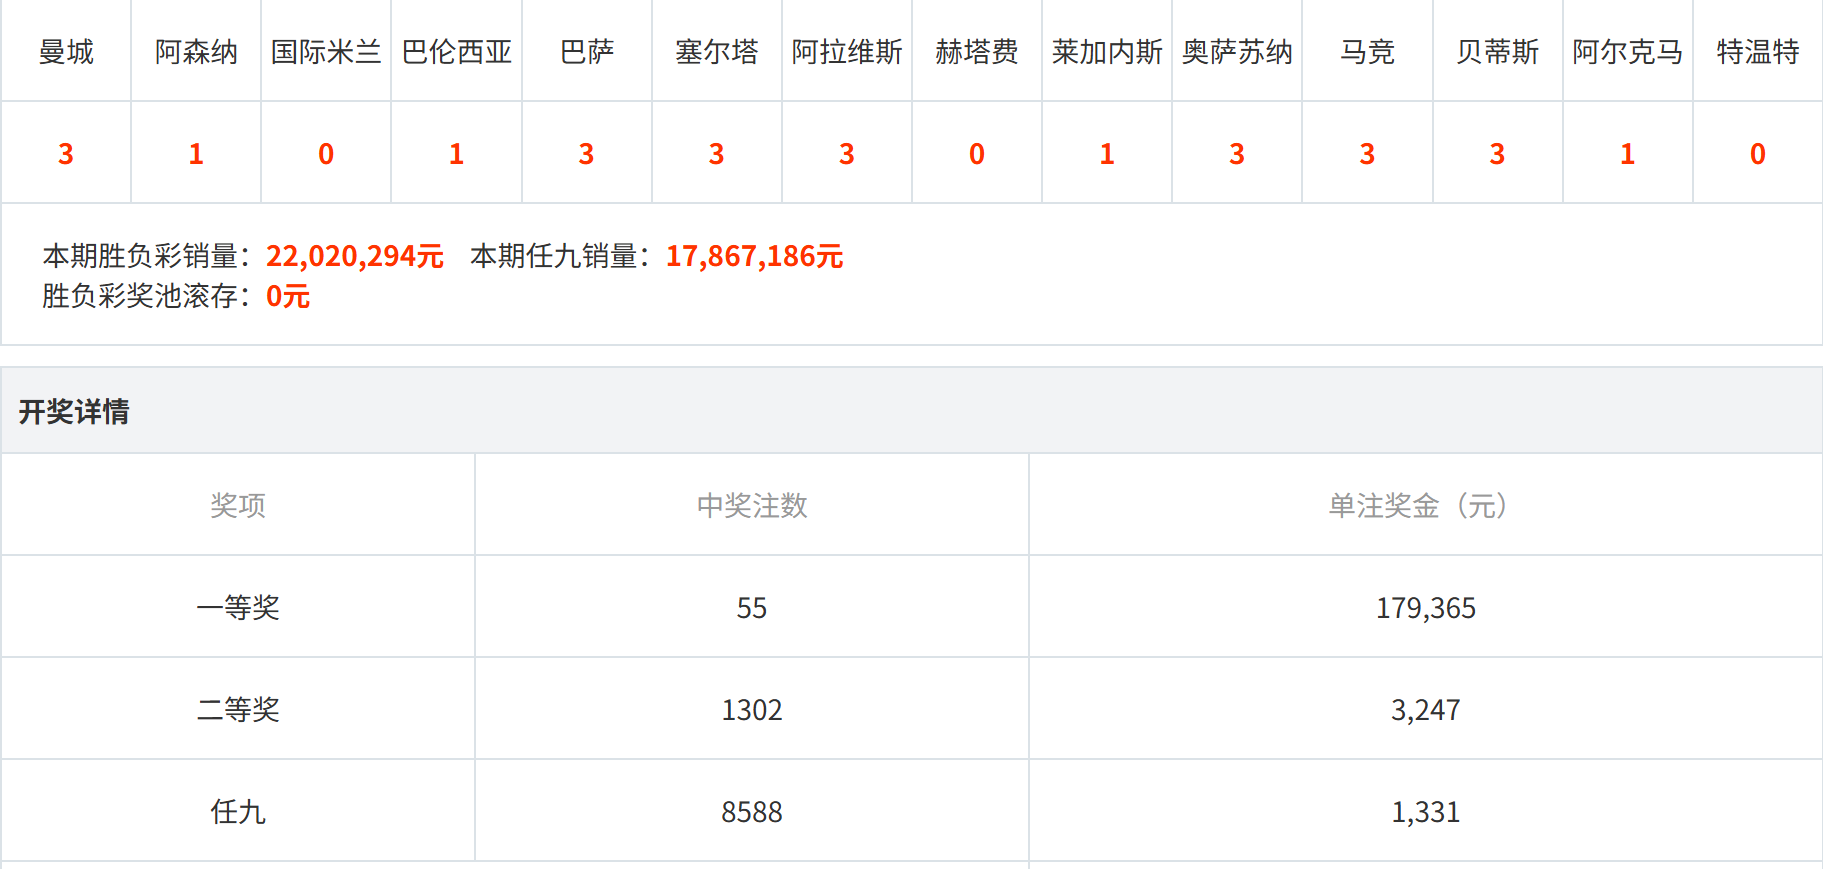
Task: Select the result 3 under 贝蒂斯
Action: pyautogui.click(x=1497, y=154)
